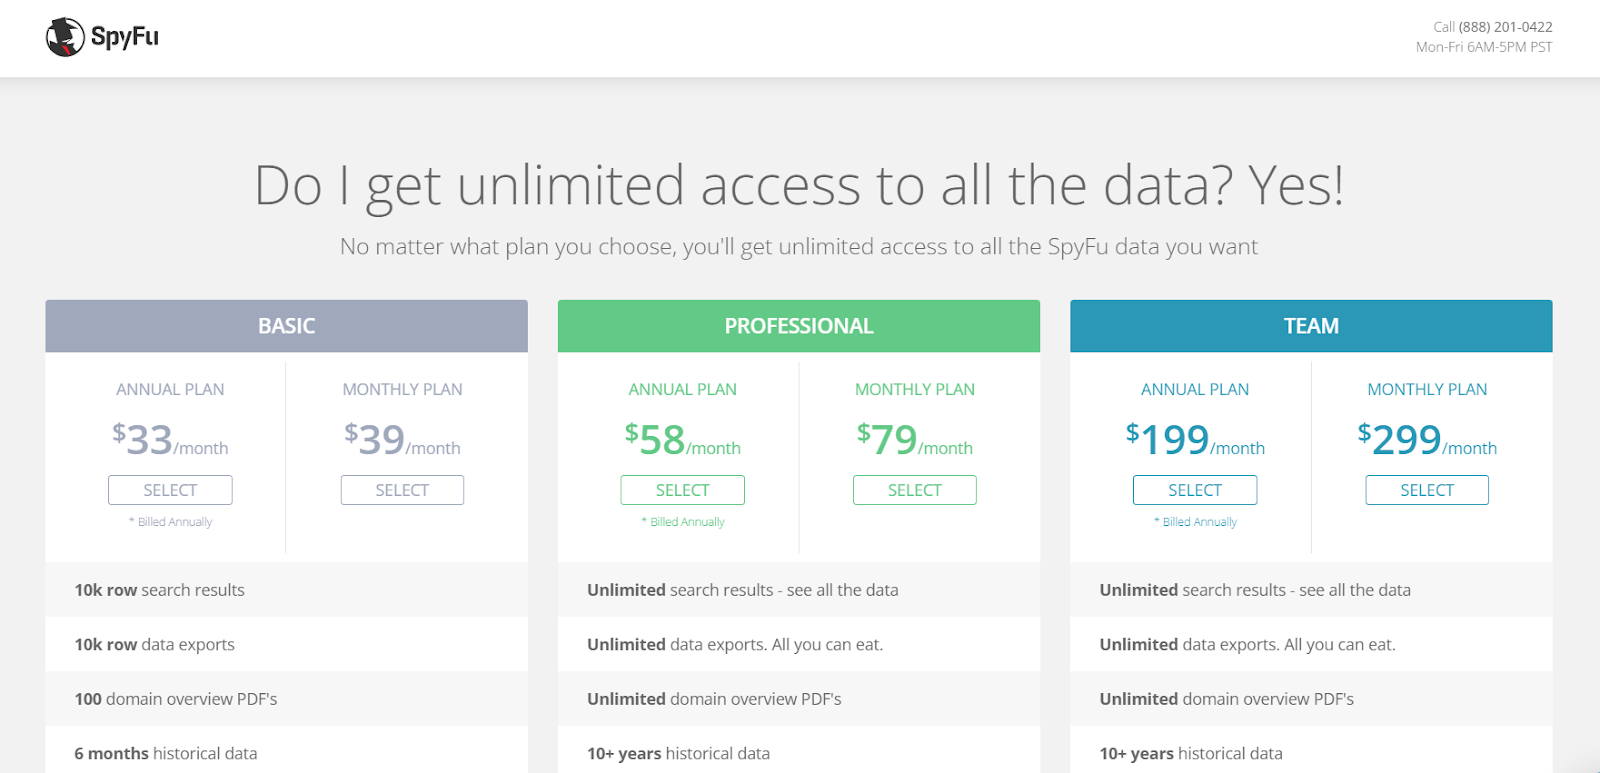
Task: Select the Team monthly plan at $299
Action: click(x=1426, y=490)
